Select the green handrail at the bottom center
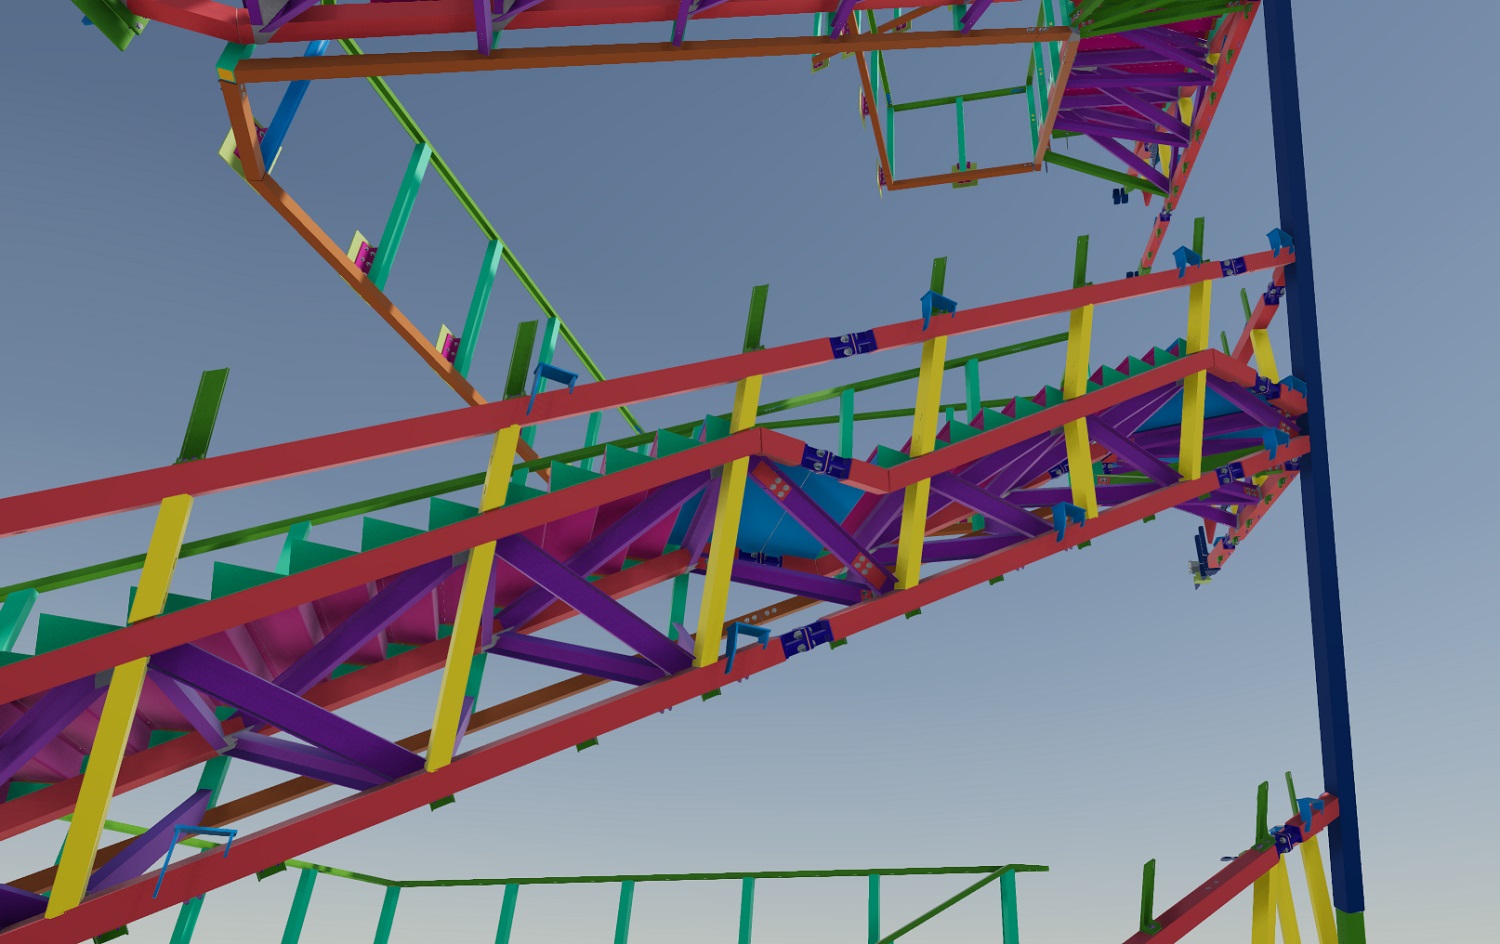This screenshot has height=944, width=1500. 700,877
